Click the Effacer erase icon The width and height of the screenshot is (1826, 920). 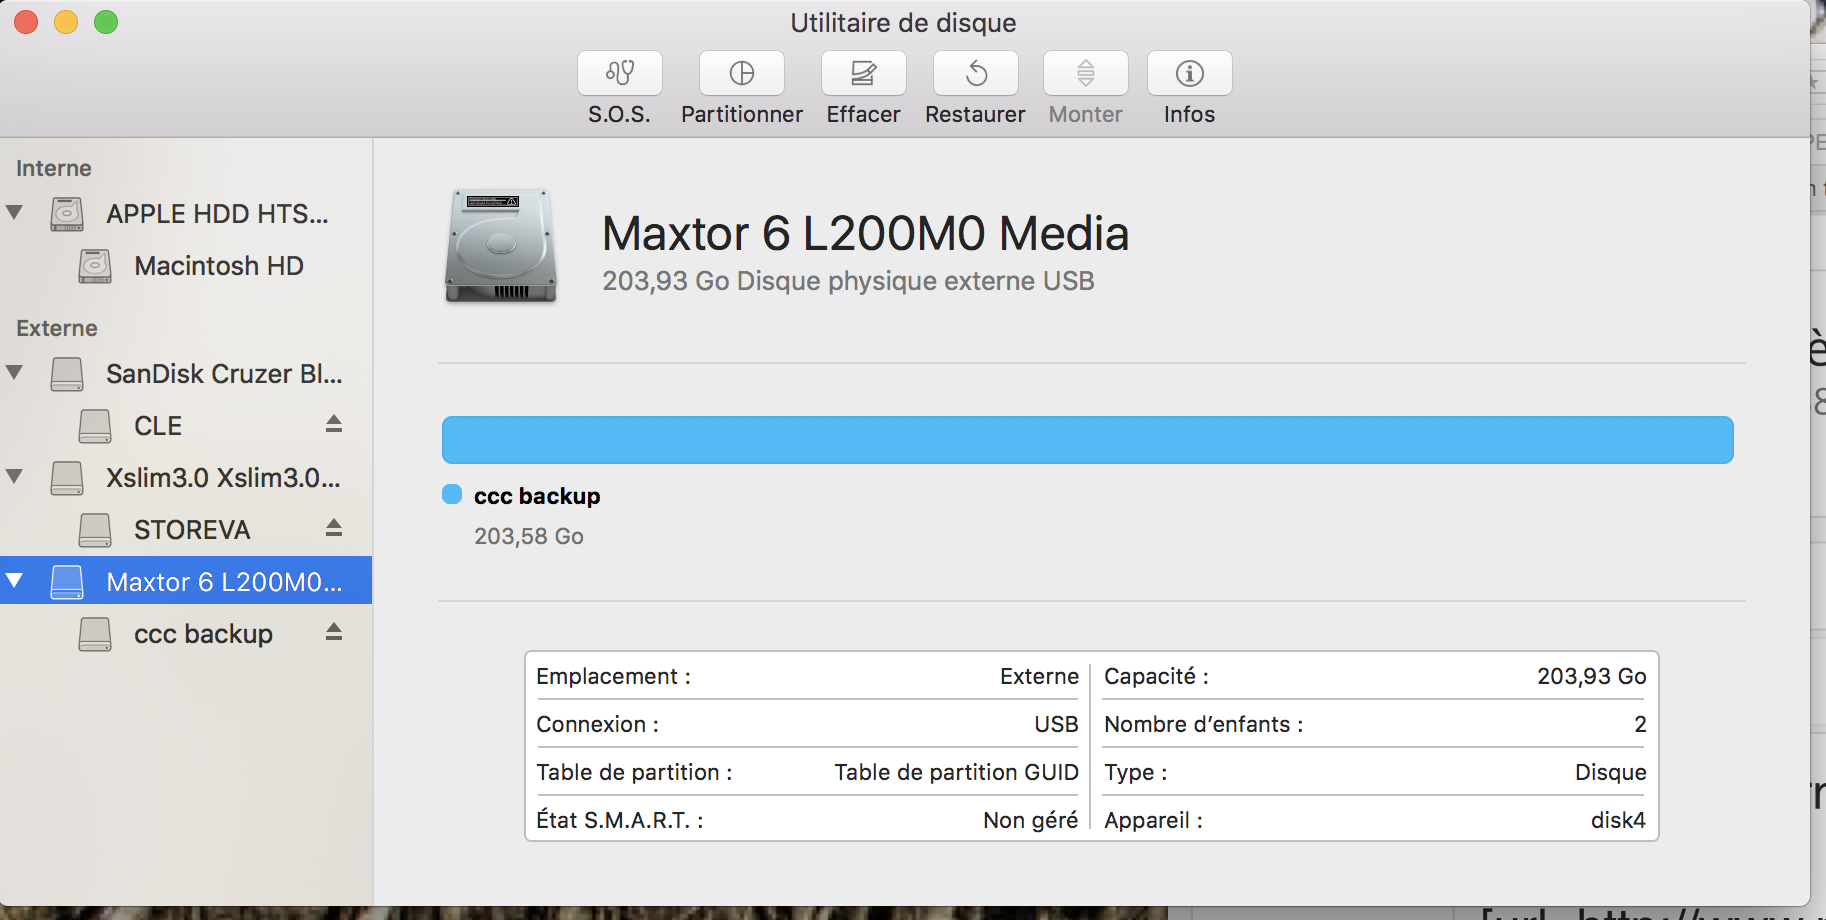863,74
